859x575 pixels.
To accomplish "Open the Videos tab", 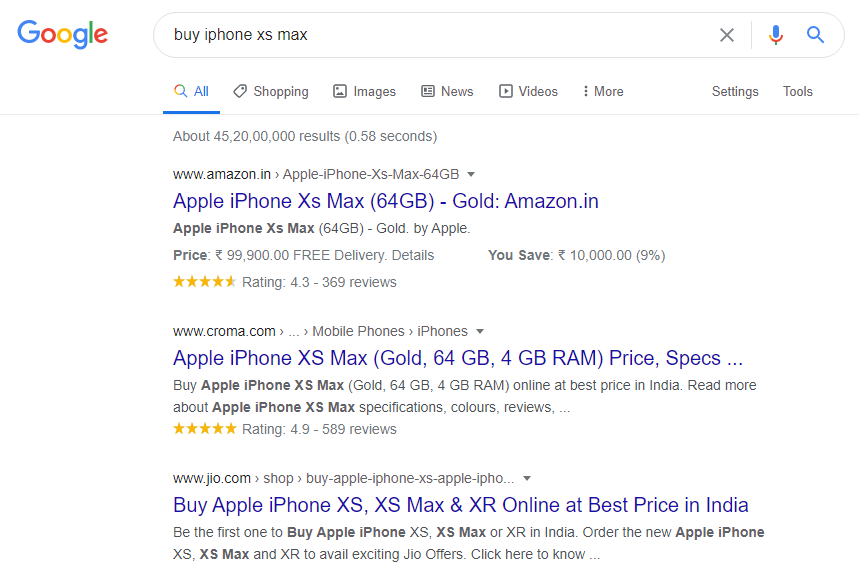I will coord(528,91).
